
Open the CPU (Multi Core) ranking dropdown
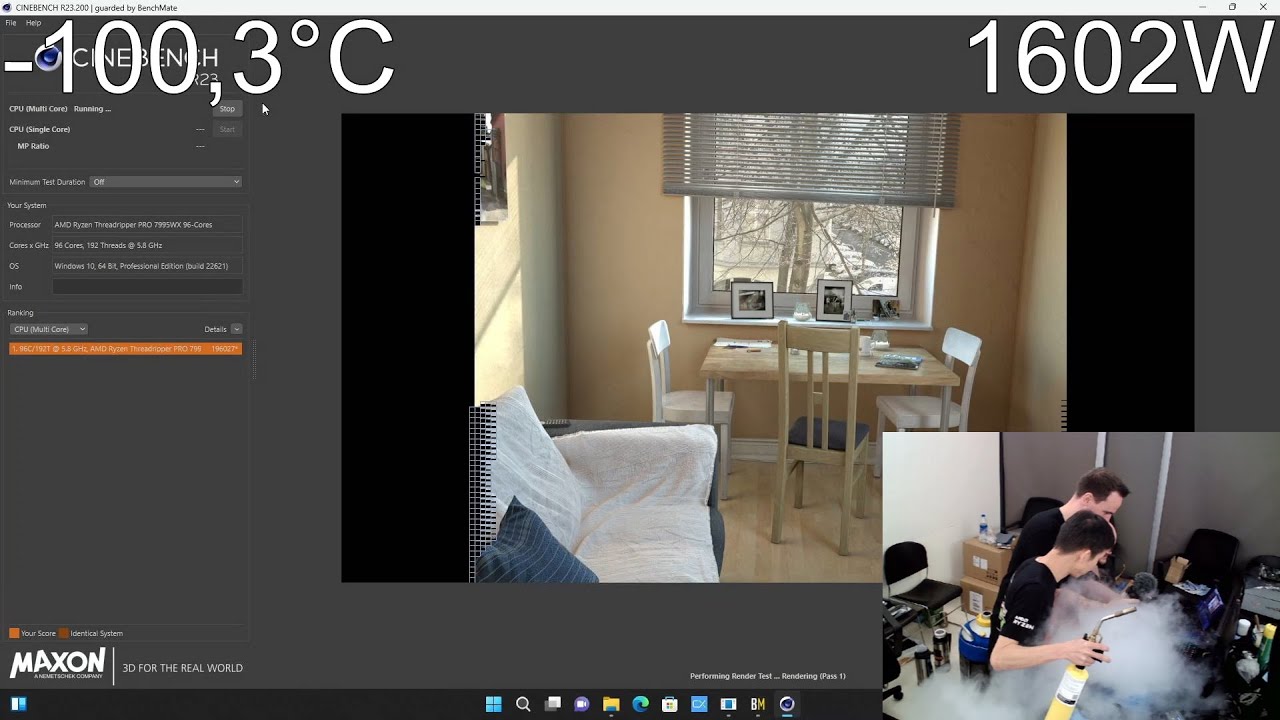(x=49, y=329)
